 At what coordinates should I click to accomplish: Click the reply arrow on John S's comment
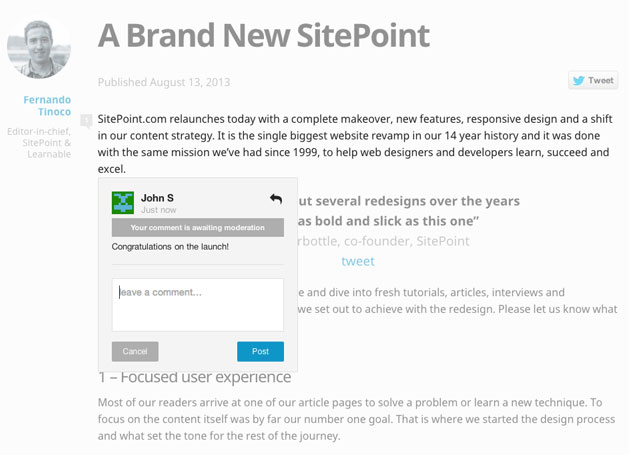point(276,199)
